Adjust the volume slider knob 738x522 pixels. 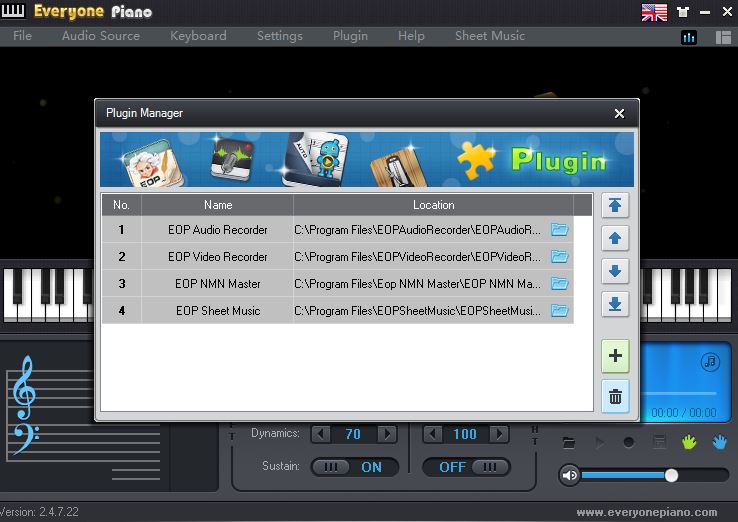tap(672, 475)
